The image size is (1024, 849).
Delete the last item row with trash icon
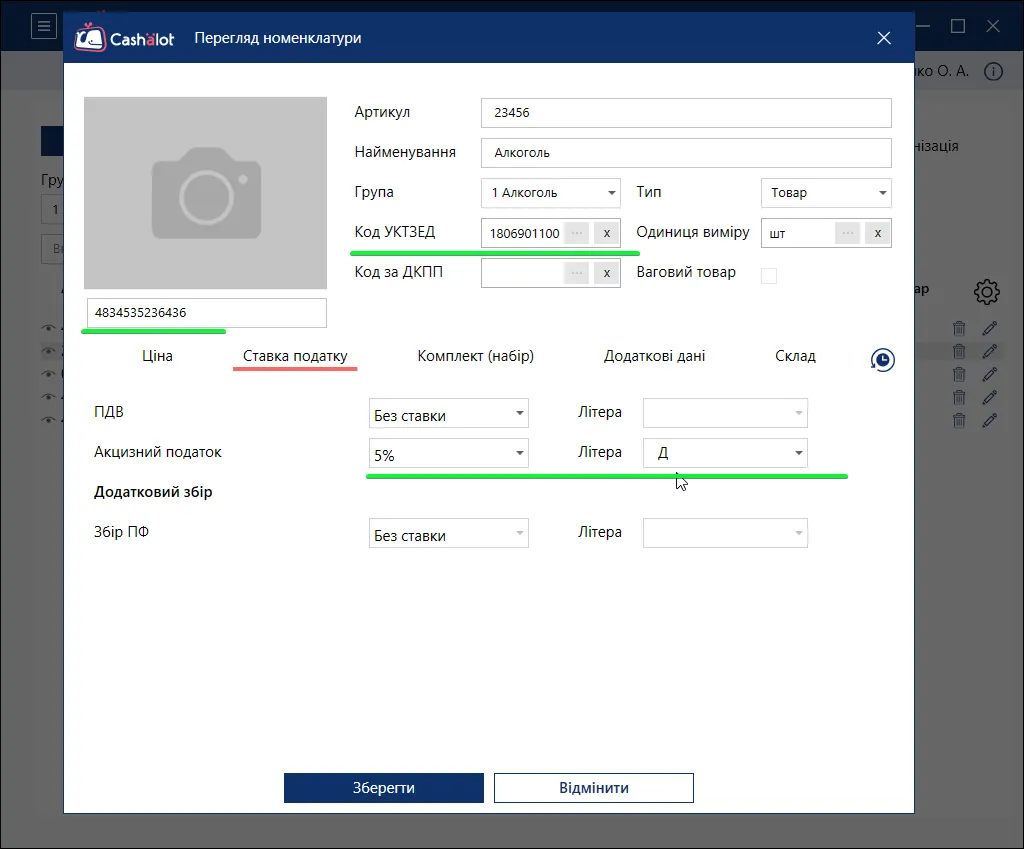[x=959, y=420]
